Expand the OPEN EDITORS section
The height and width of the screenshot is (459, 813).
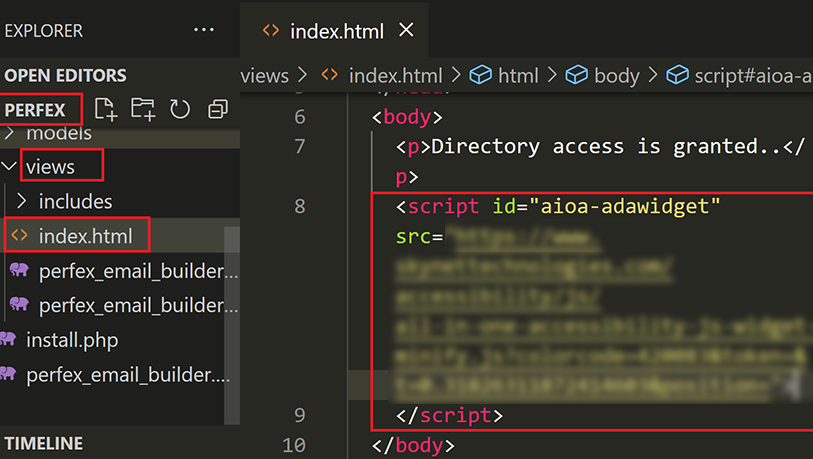coord(65,76)
